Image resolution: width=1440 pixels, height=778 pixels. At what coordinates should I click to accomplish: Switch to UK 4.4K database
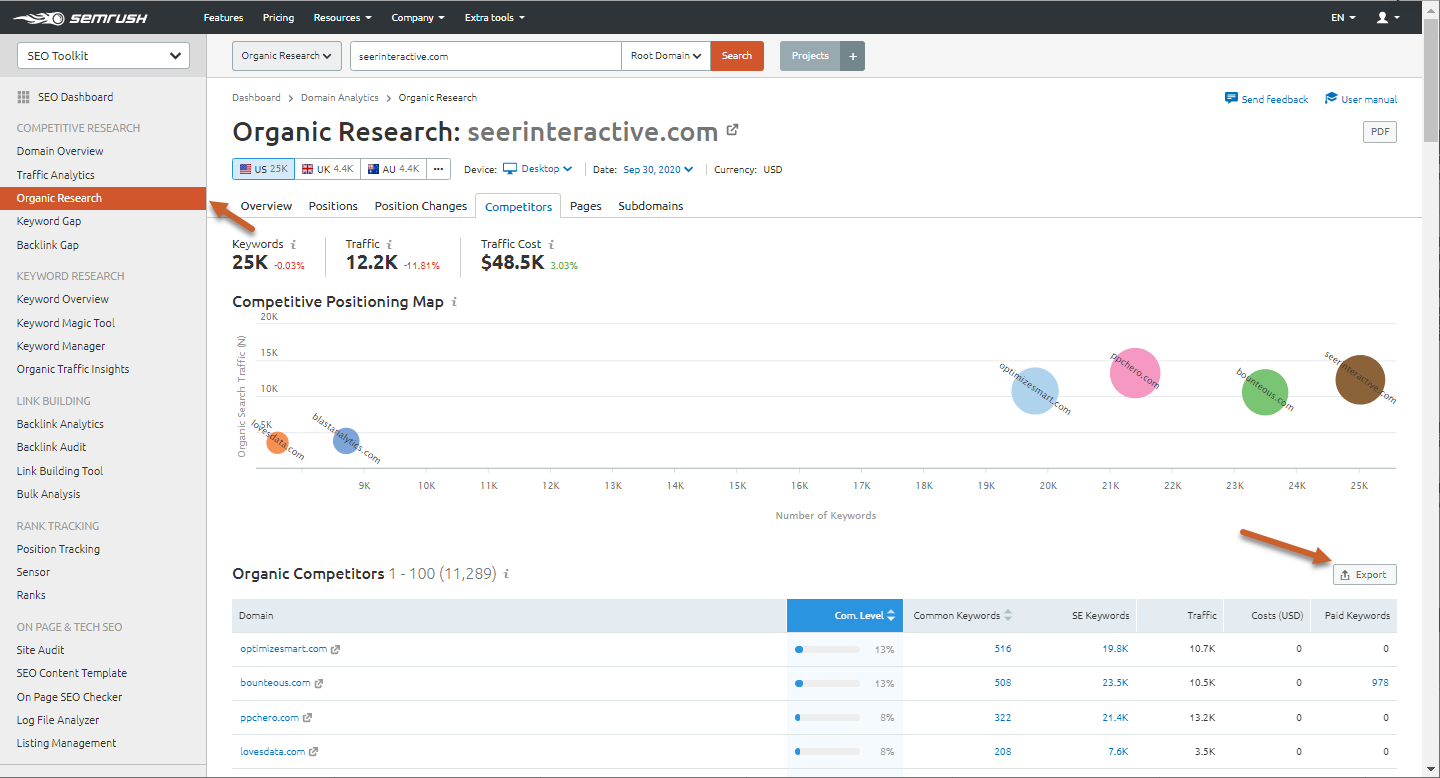pyautogui.click(x=327, y=169)
